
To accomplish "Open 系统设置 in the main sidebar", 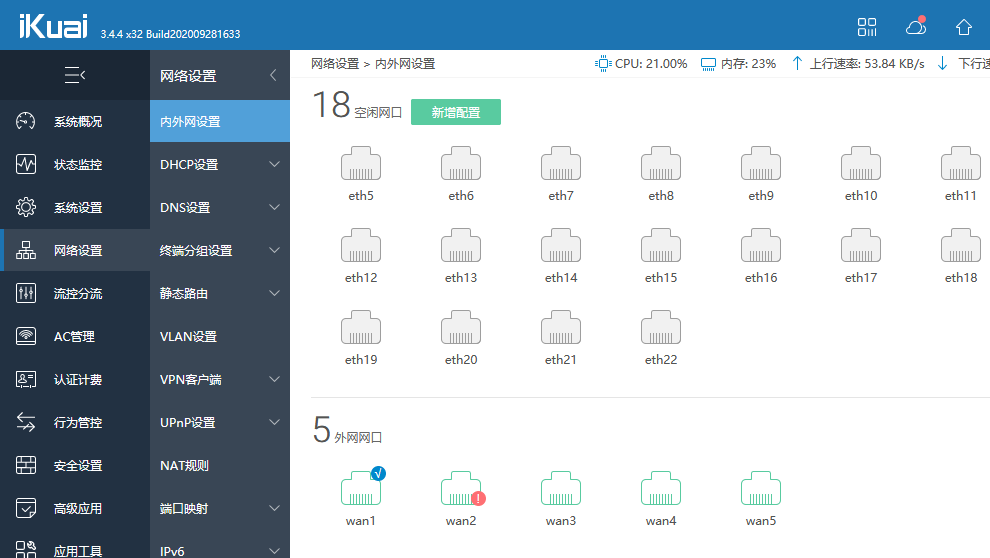I will [75, 207].
